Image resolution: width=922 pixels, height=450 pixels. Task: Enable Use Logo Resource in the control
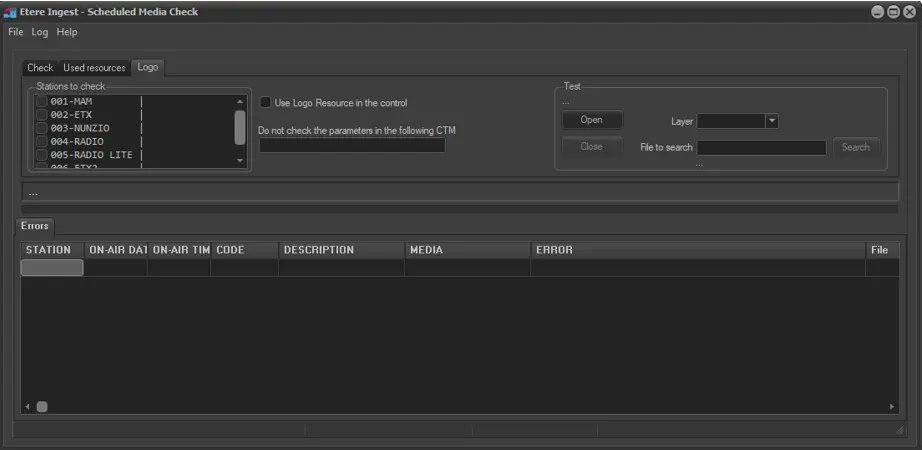(x=266, y=102)
